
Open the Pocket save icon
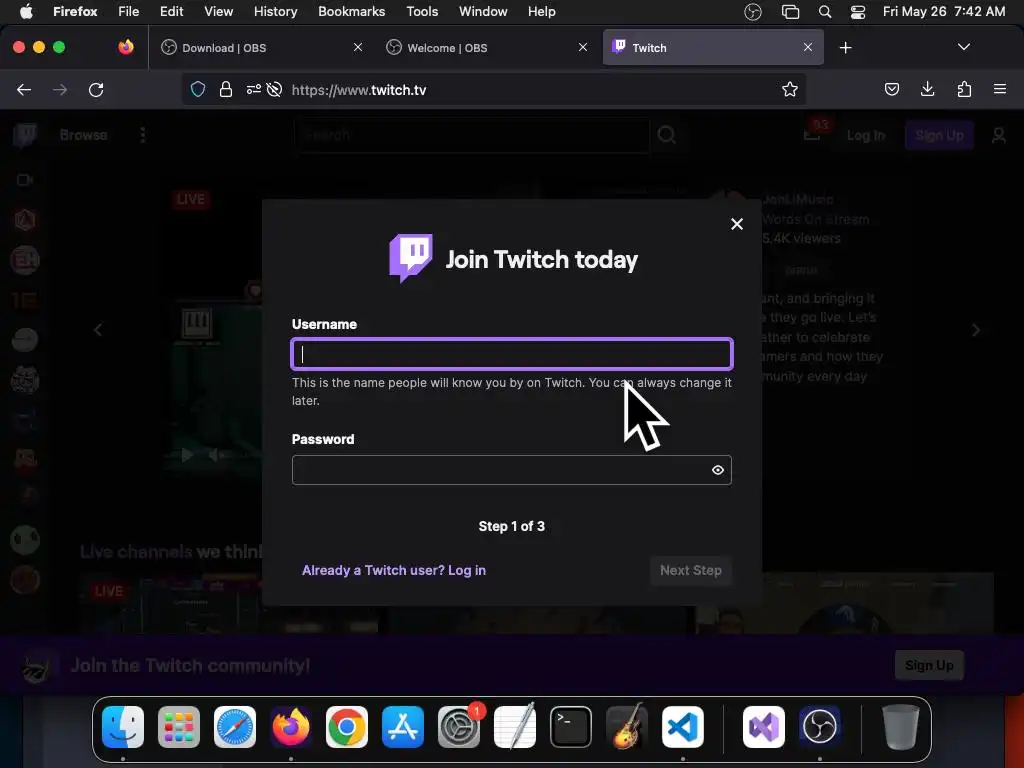click(891, 89)
